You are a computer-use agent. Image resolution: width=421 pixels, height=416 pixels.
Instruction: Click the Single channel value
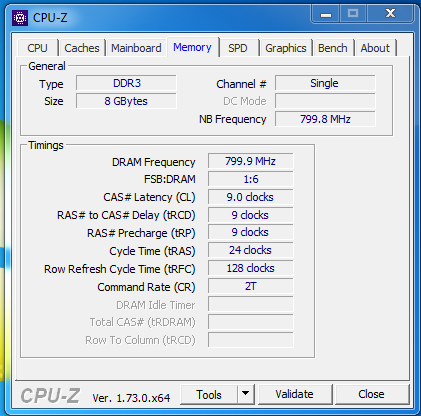click(325, 83)
